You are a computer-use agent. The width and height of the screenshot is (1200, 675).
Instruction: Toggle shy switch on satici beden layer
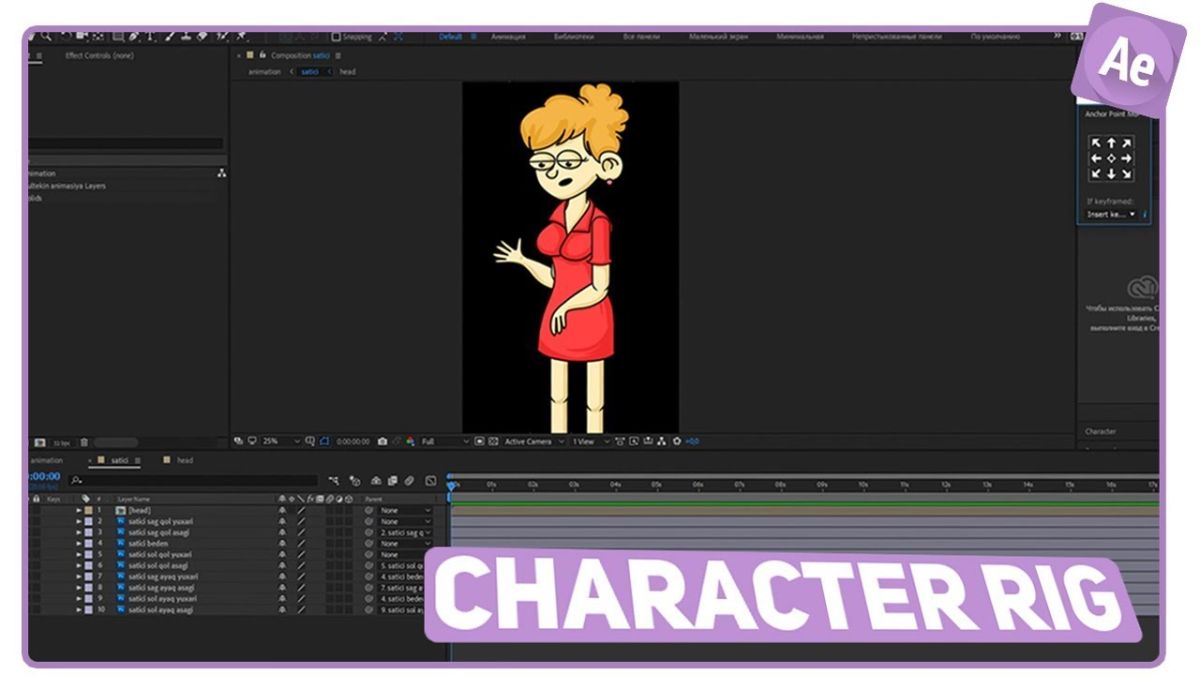(x=283, y=543)
